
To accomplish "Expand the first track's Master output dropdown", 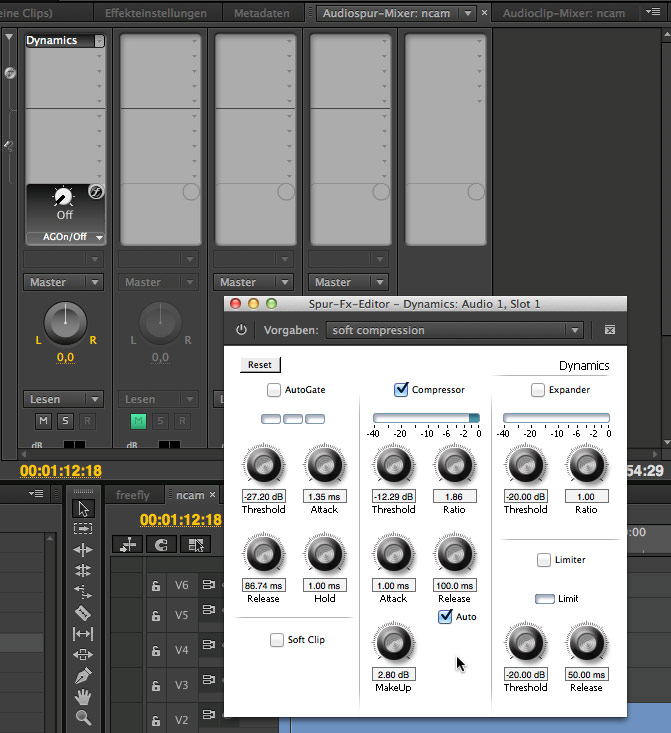I will click(x=64, y=282).
